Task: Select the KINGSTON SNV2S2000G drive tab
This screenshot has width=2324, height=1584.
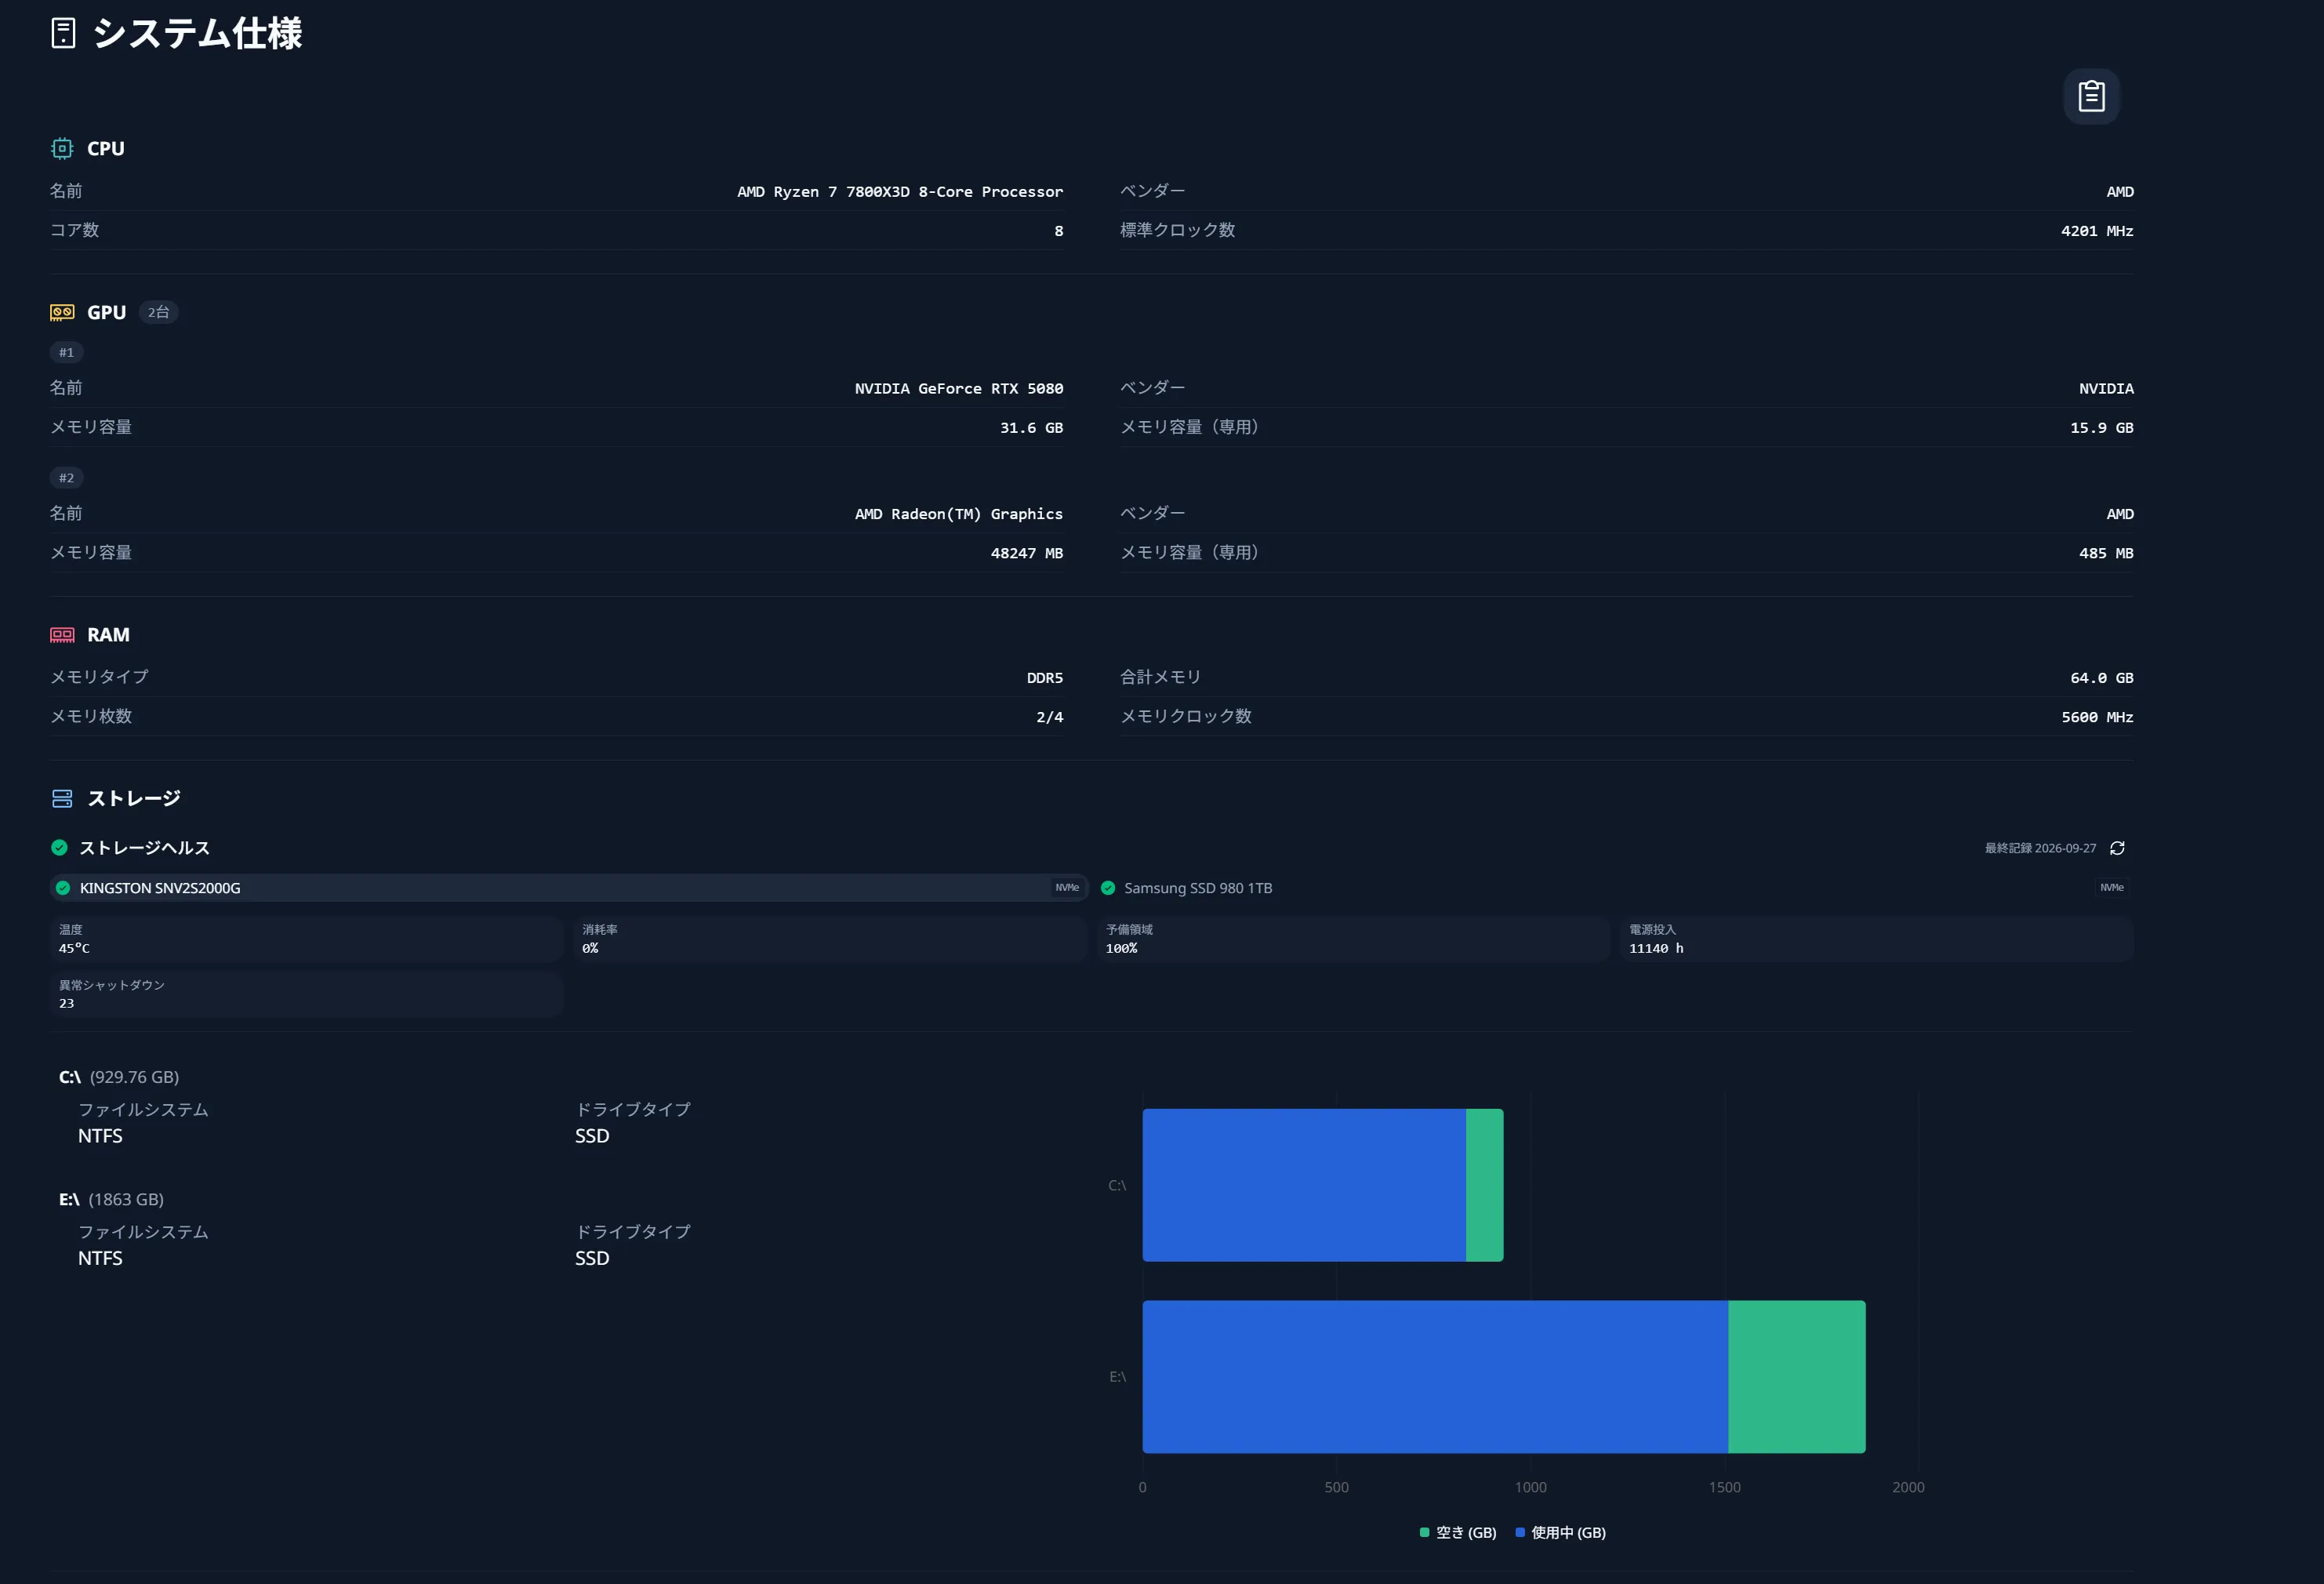Action: (569, 888)
